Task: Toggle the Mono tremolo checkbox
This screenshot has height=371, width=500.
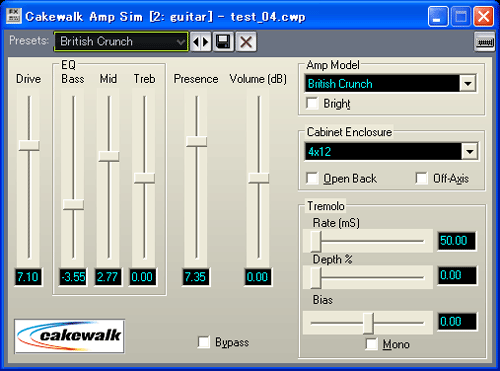Action: (x=371, y=344)
